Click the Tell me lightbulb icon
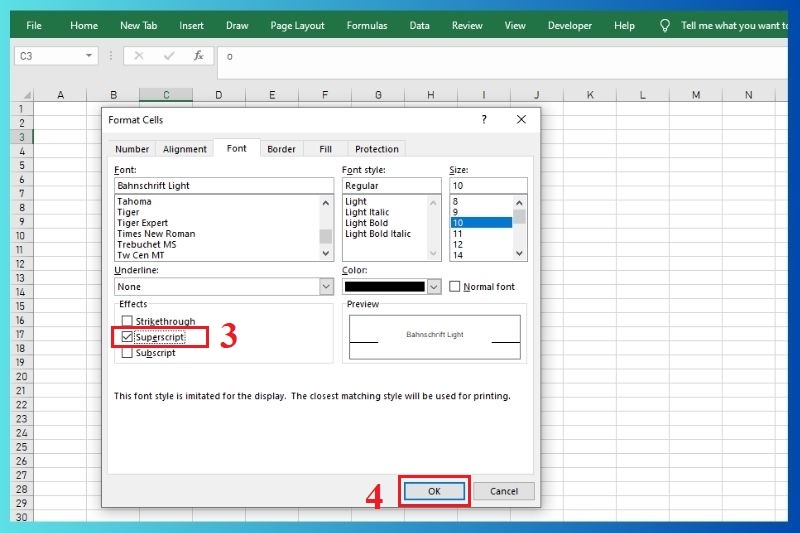Image resolution: width=800 pixels, height=533 pixels. (665, 25)
